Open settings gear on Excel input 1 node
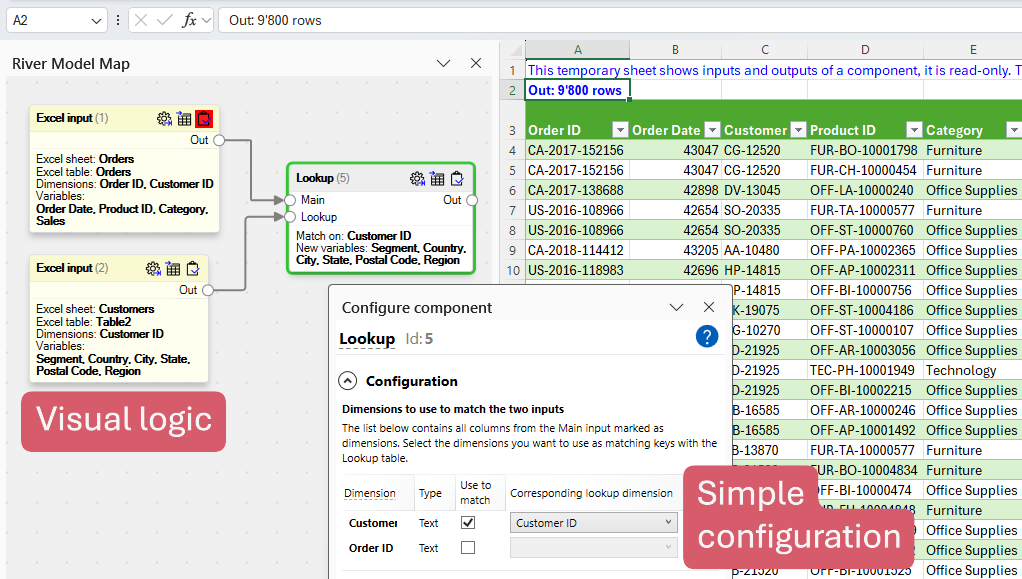This screenshot has width=1022, height=579. click(165, 119)
